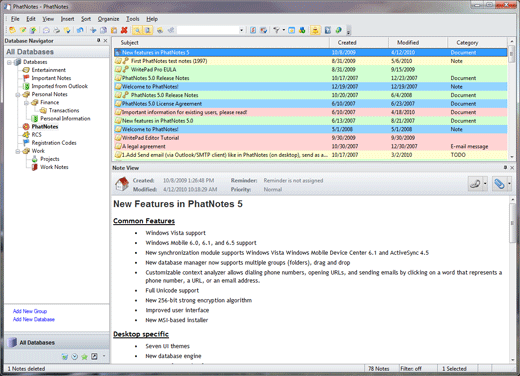The width and height of the screenshot is (520, 376).
Task: Click the speech bubble icon in toolbar
Action: [x=46, y=30]
